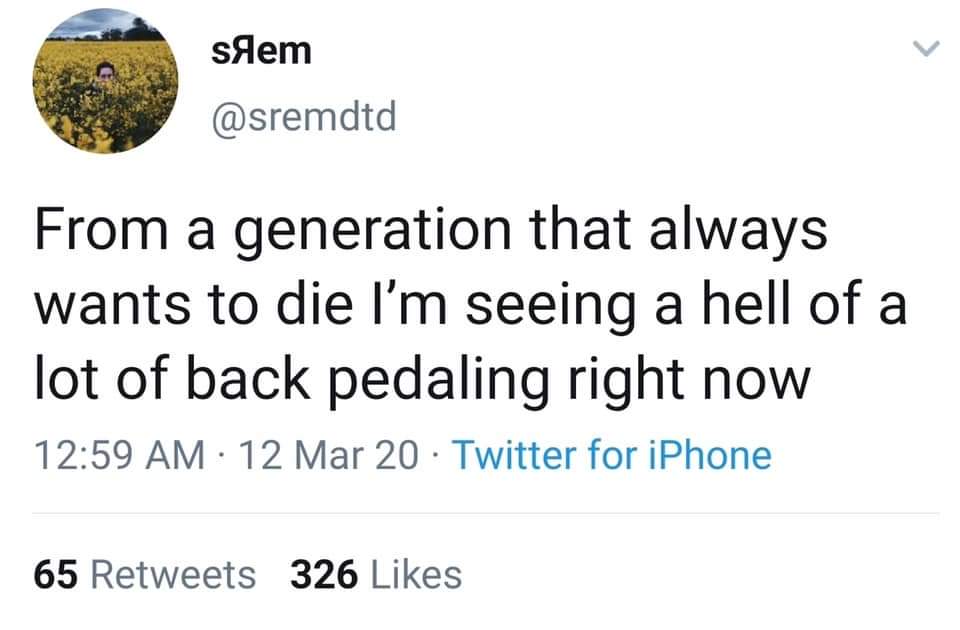
Task: Open the tweet options chevron
Action: click(928, 49)
